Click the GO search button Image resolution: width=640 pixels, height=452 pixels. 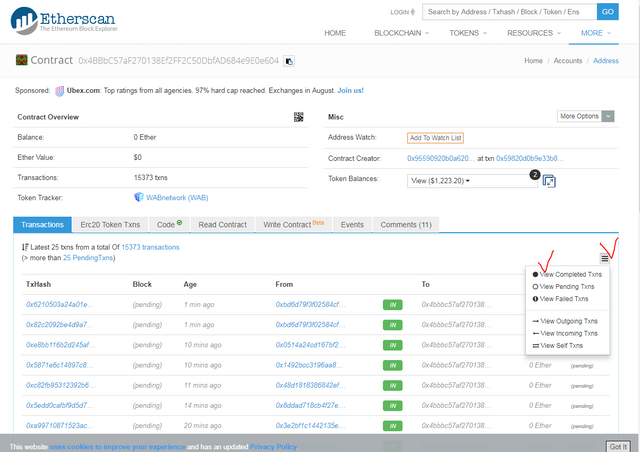pyautogui.click(x=607, y=12)
